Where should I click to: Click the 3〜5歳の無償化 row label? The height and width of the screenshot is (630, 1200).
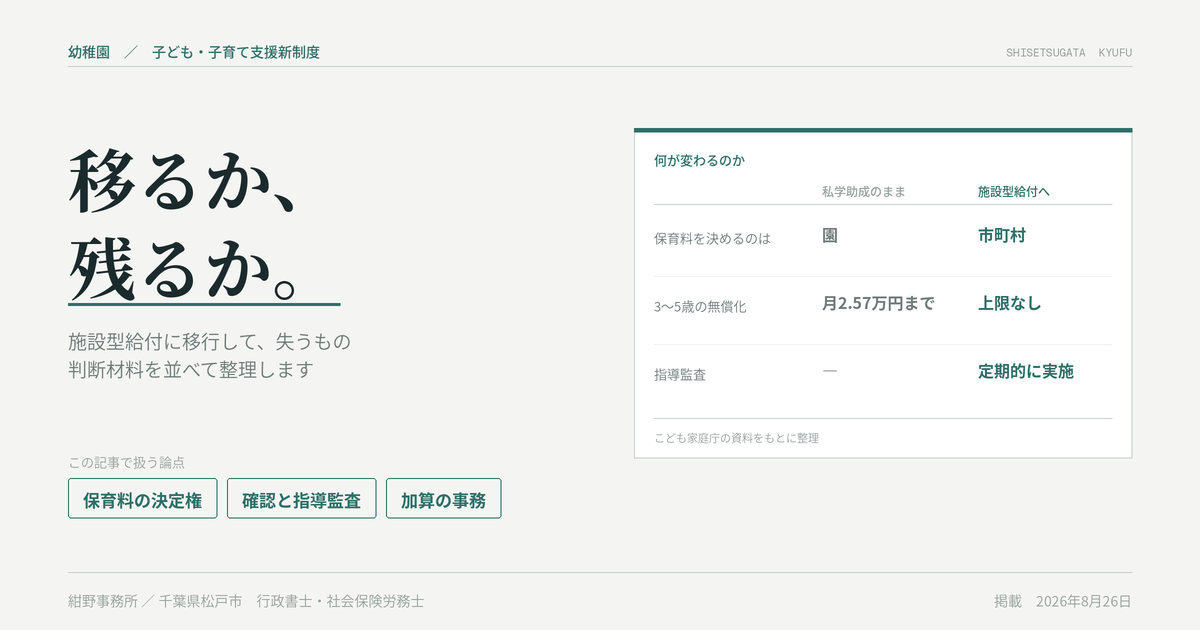(x=700, y=307)
